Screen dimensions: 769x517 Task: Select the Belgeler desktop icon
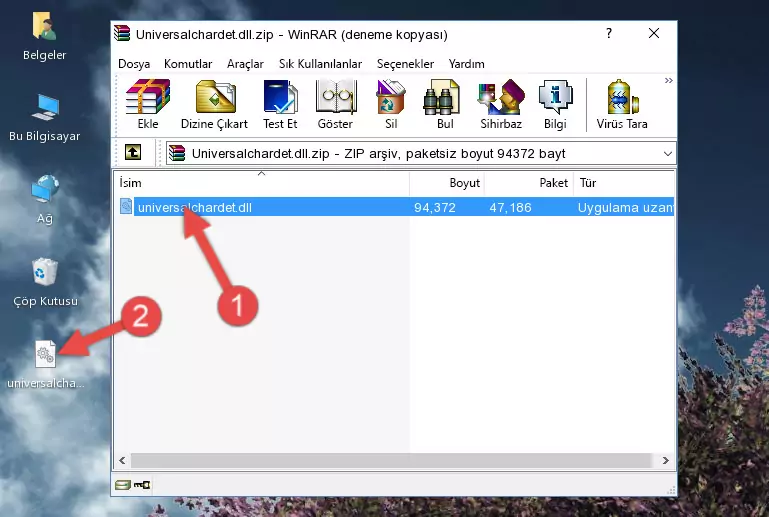click(x=44, y=37)
